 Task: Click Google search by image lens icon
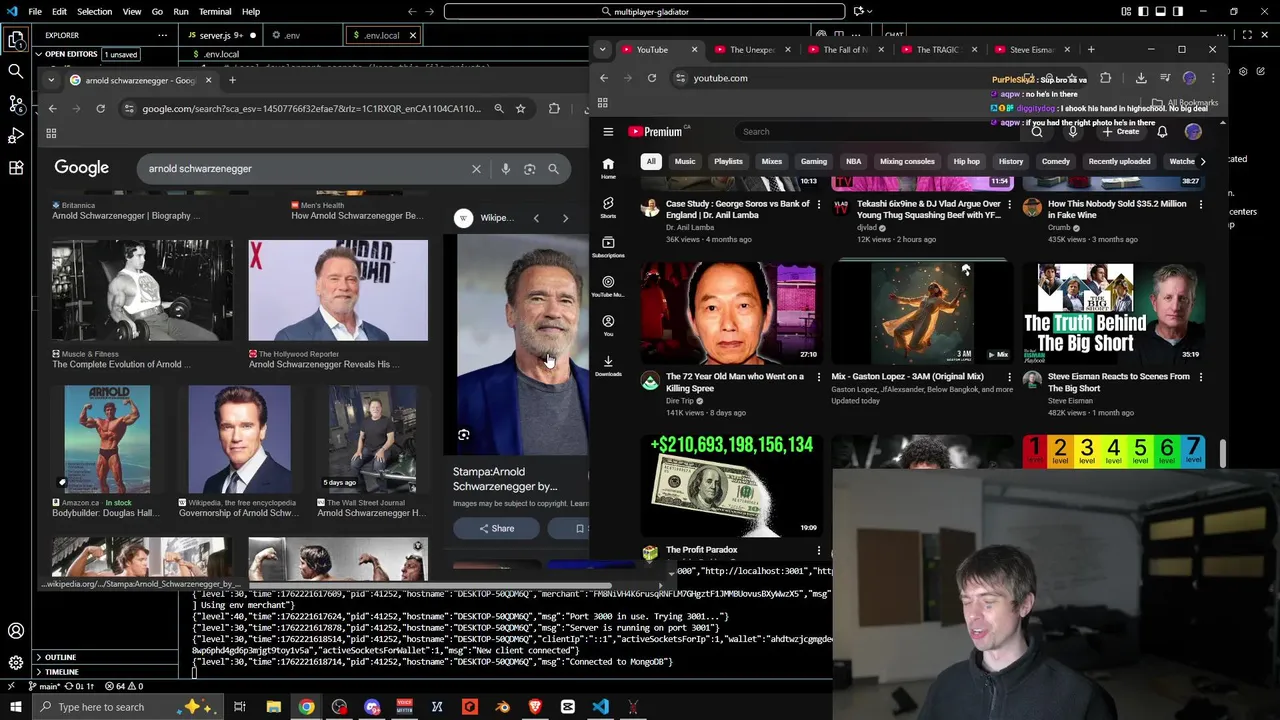[x=529, y=169]
